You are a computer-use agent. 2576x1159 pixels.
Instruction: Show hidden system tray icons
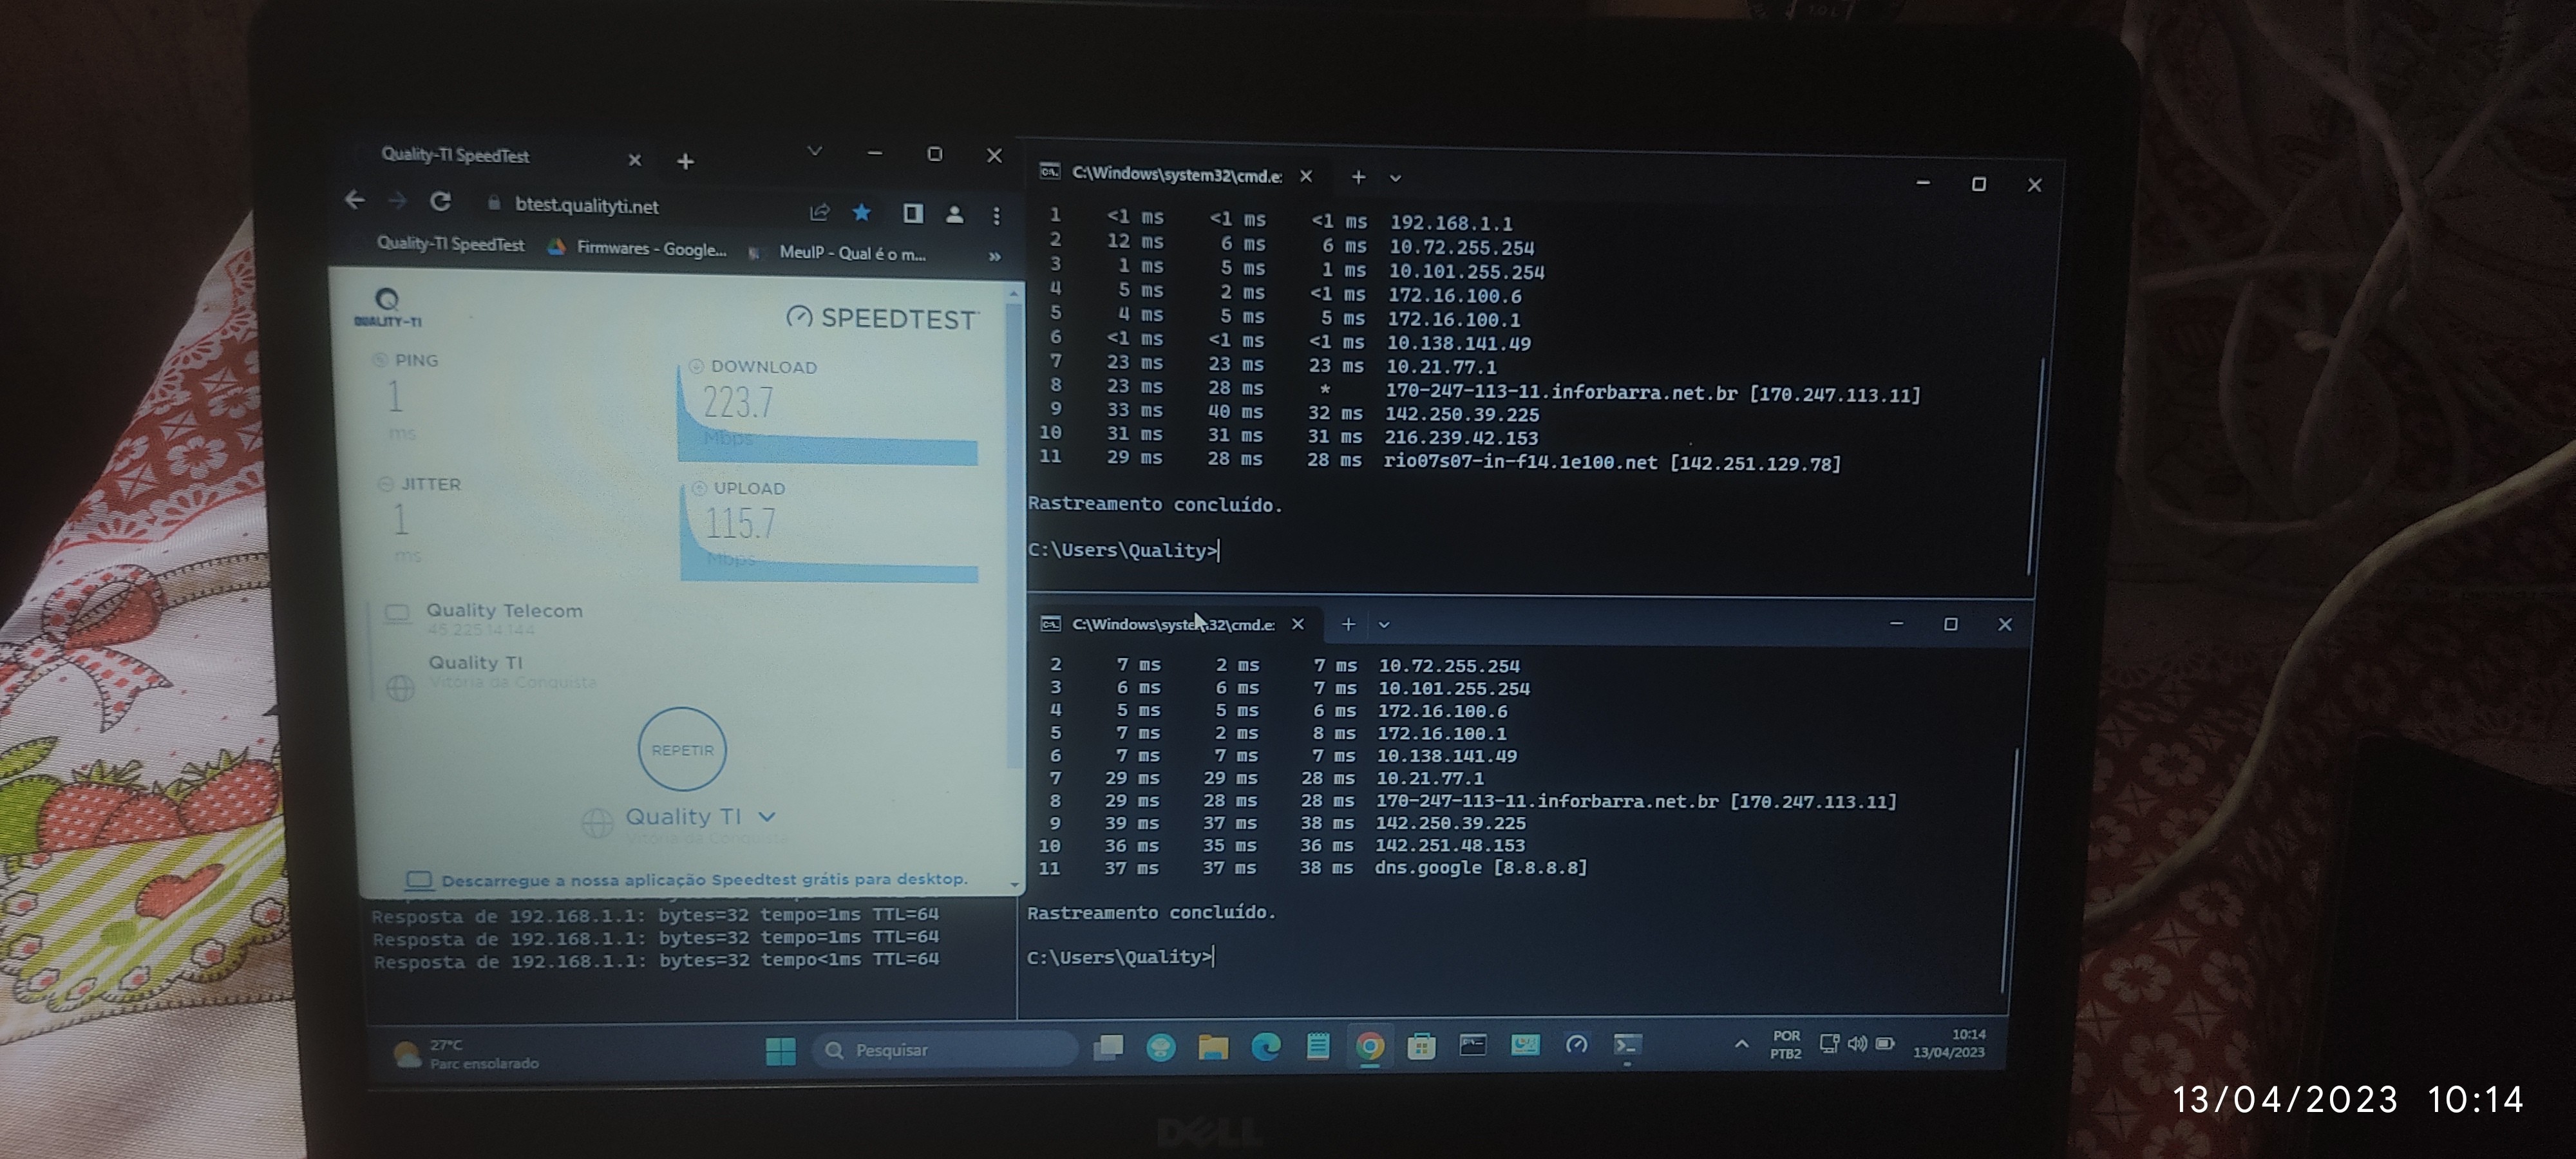[x=1741, y=1044]
